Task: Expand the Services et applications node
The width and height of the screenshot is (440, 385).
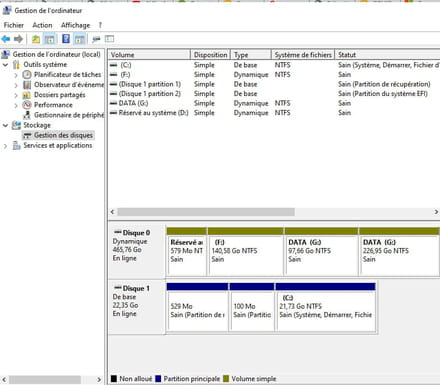Action: (x=5, y=146)
